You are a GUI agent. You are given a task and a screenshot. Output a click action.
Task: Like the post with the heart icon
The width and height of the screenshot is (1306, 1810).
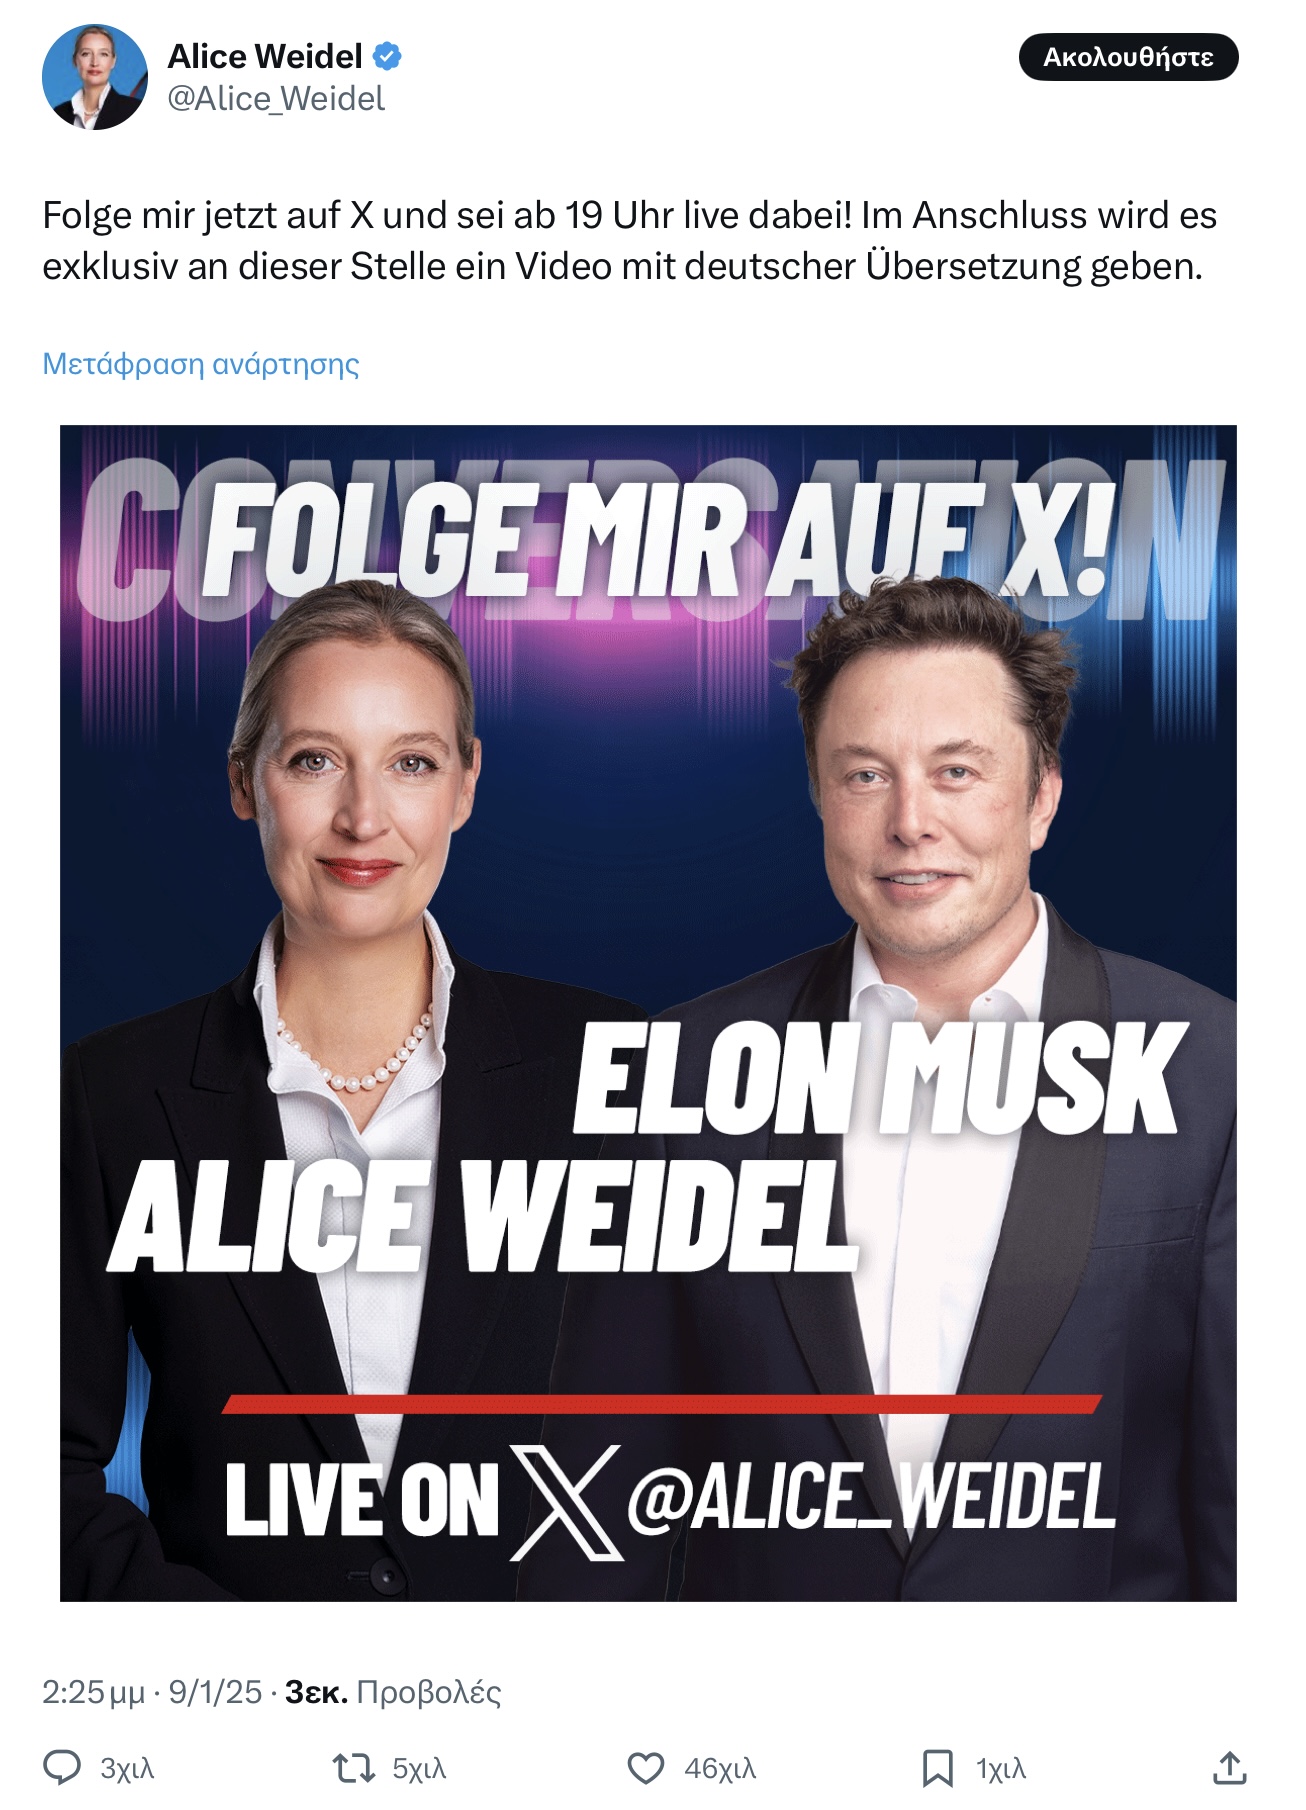[645, 1768]
